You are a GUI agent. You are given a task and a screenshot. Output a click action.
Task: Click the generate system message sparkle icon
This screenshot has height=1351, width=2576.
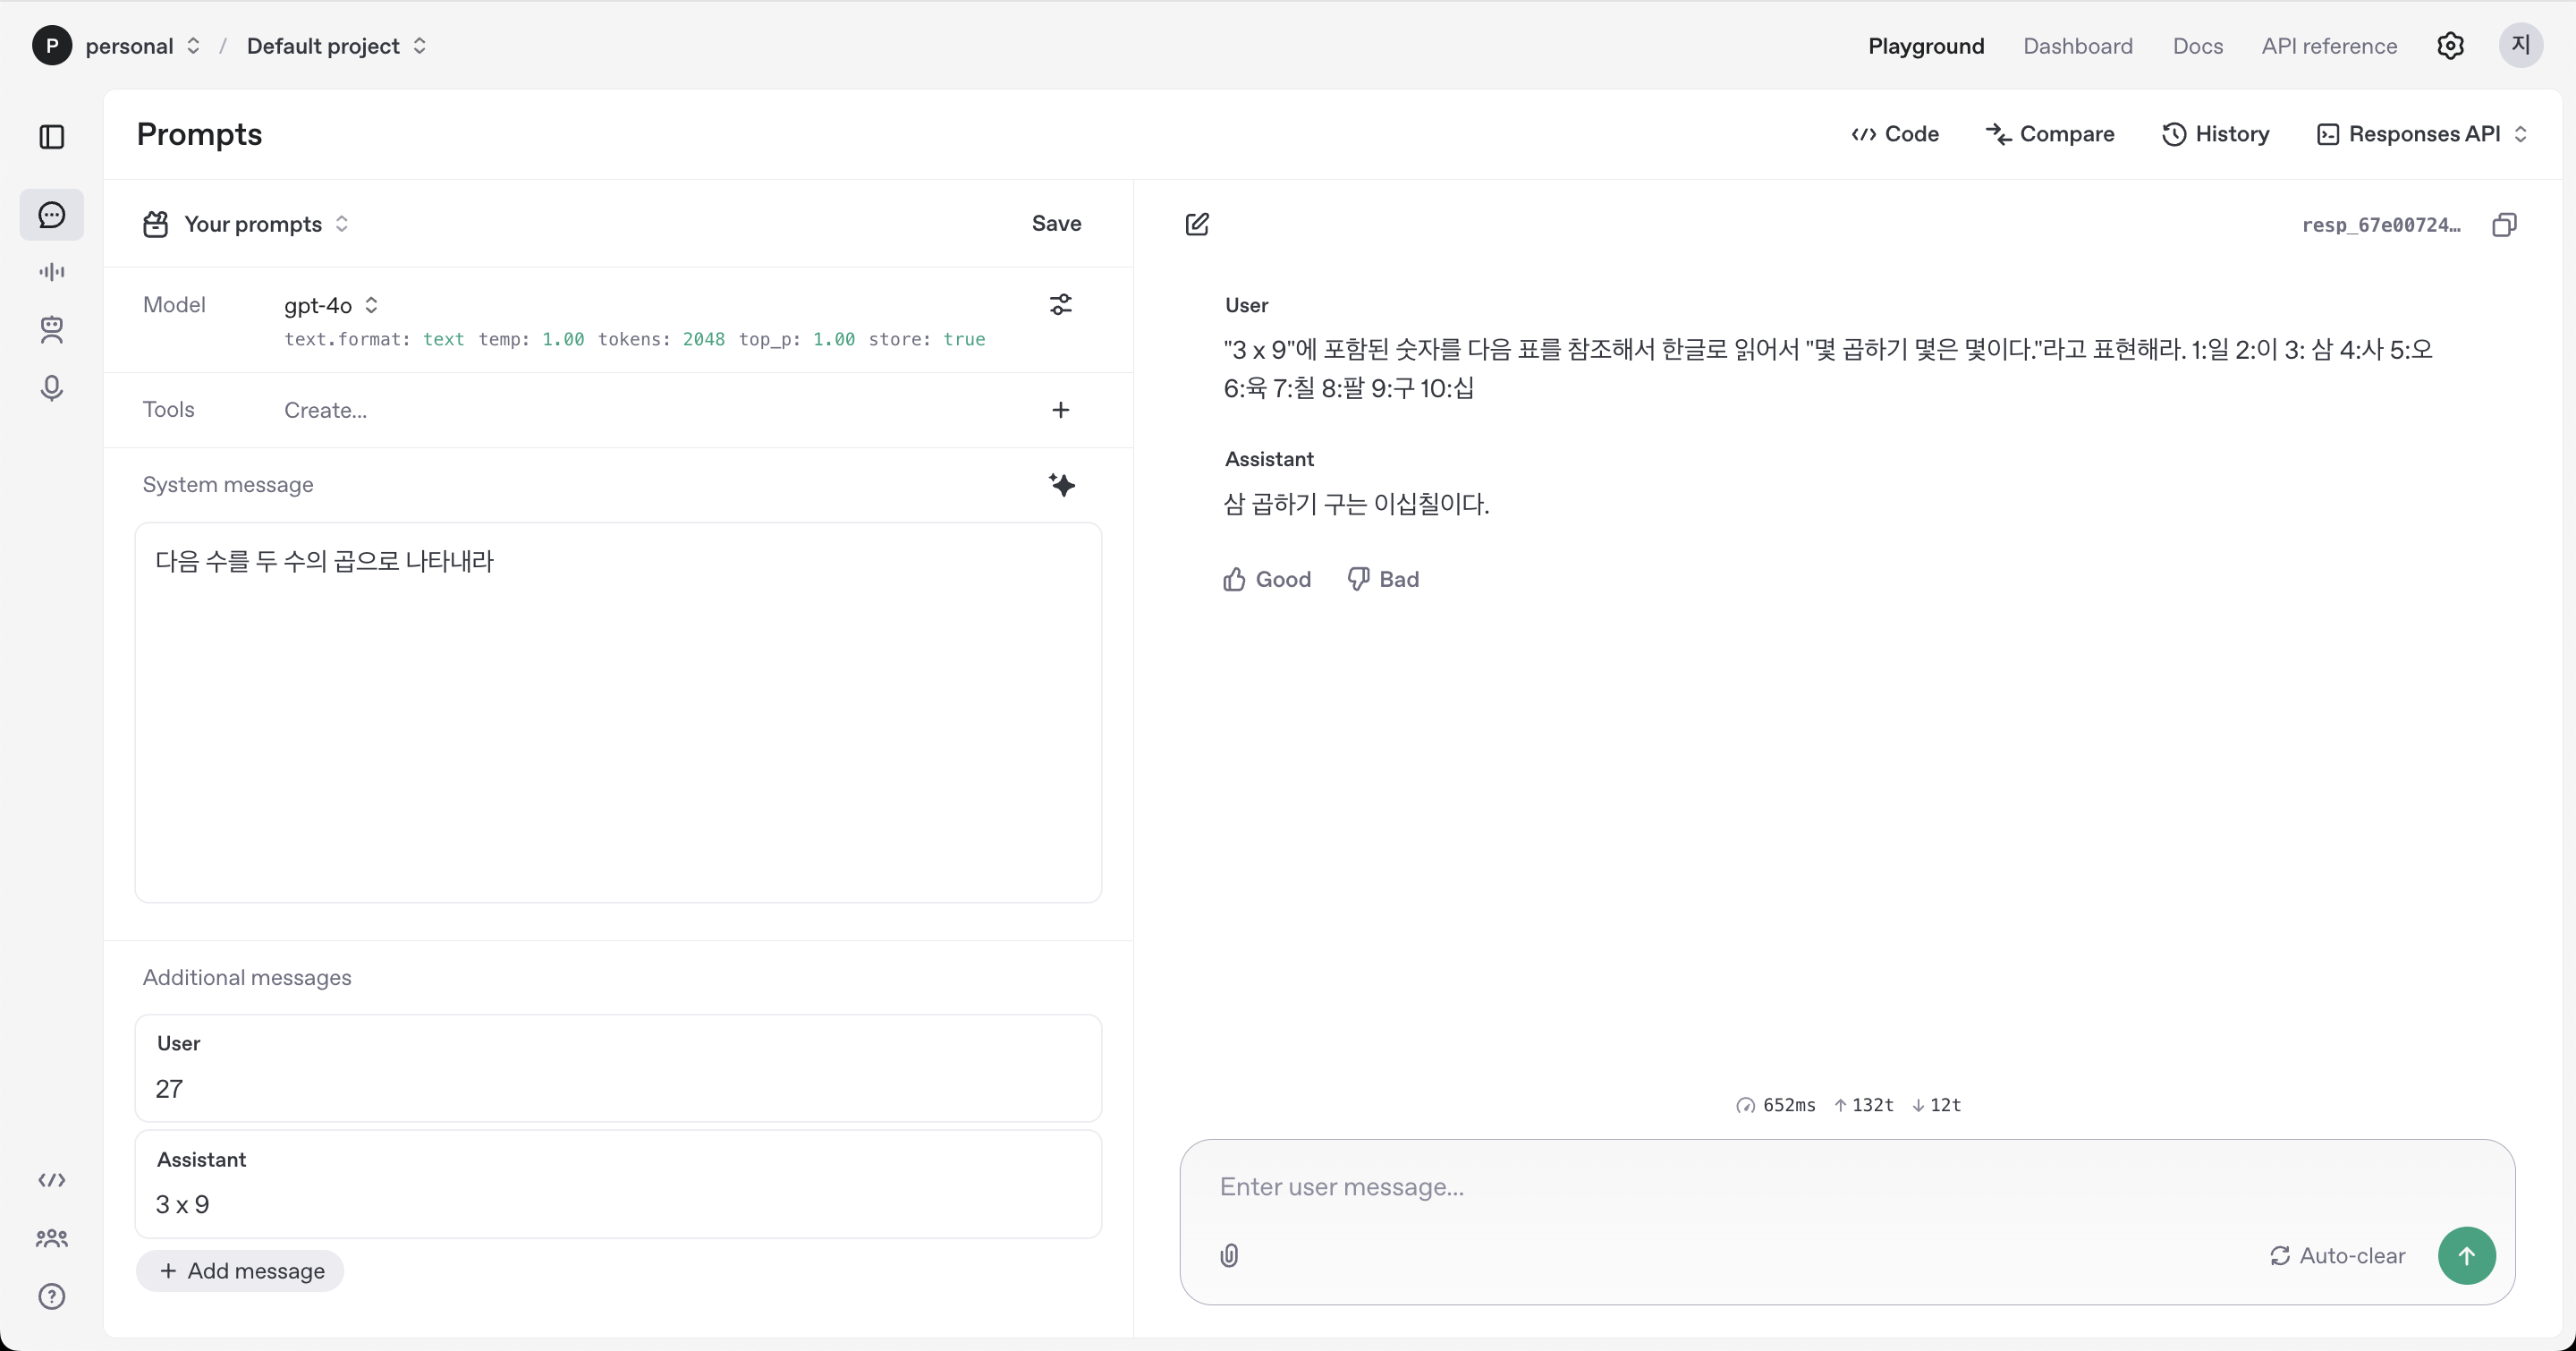tap(1062, 485)
